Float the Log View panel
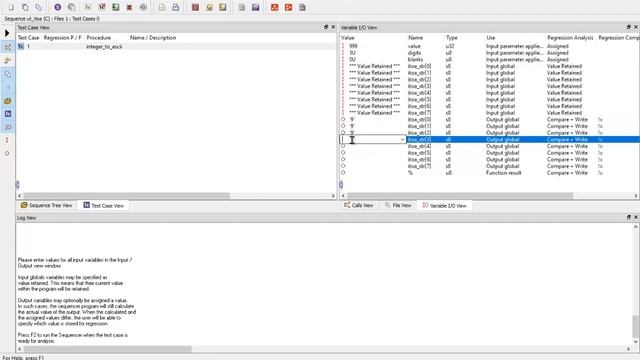This screenshot has width=640, height=360. [629, 218]
